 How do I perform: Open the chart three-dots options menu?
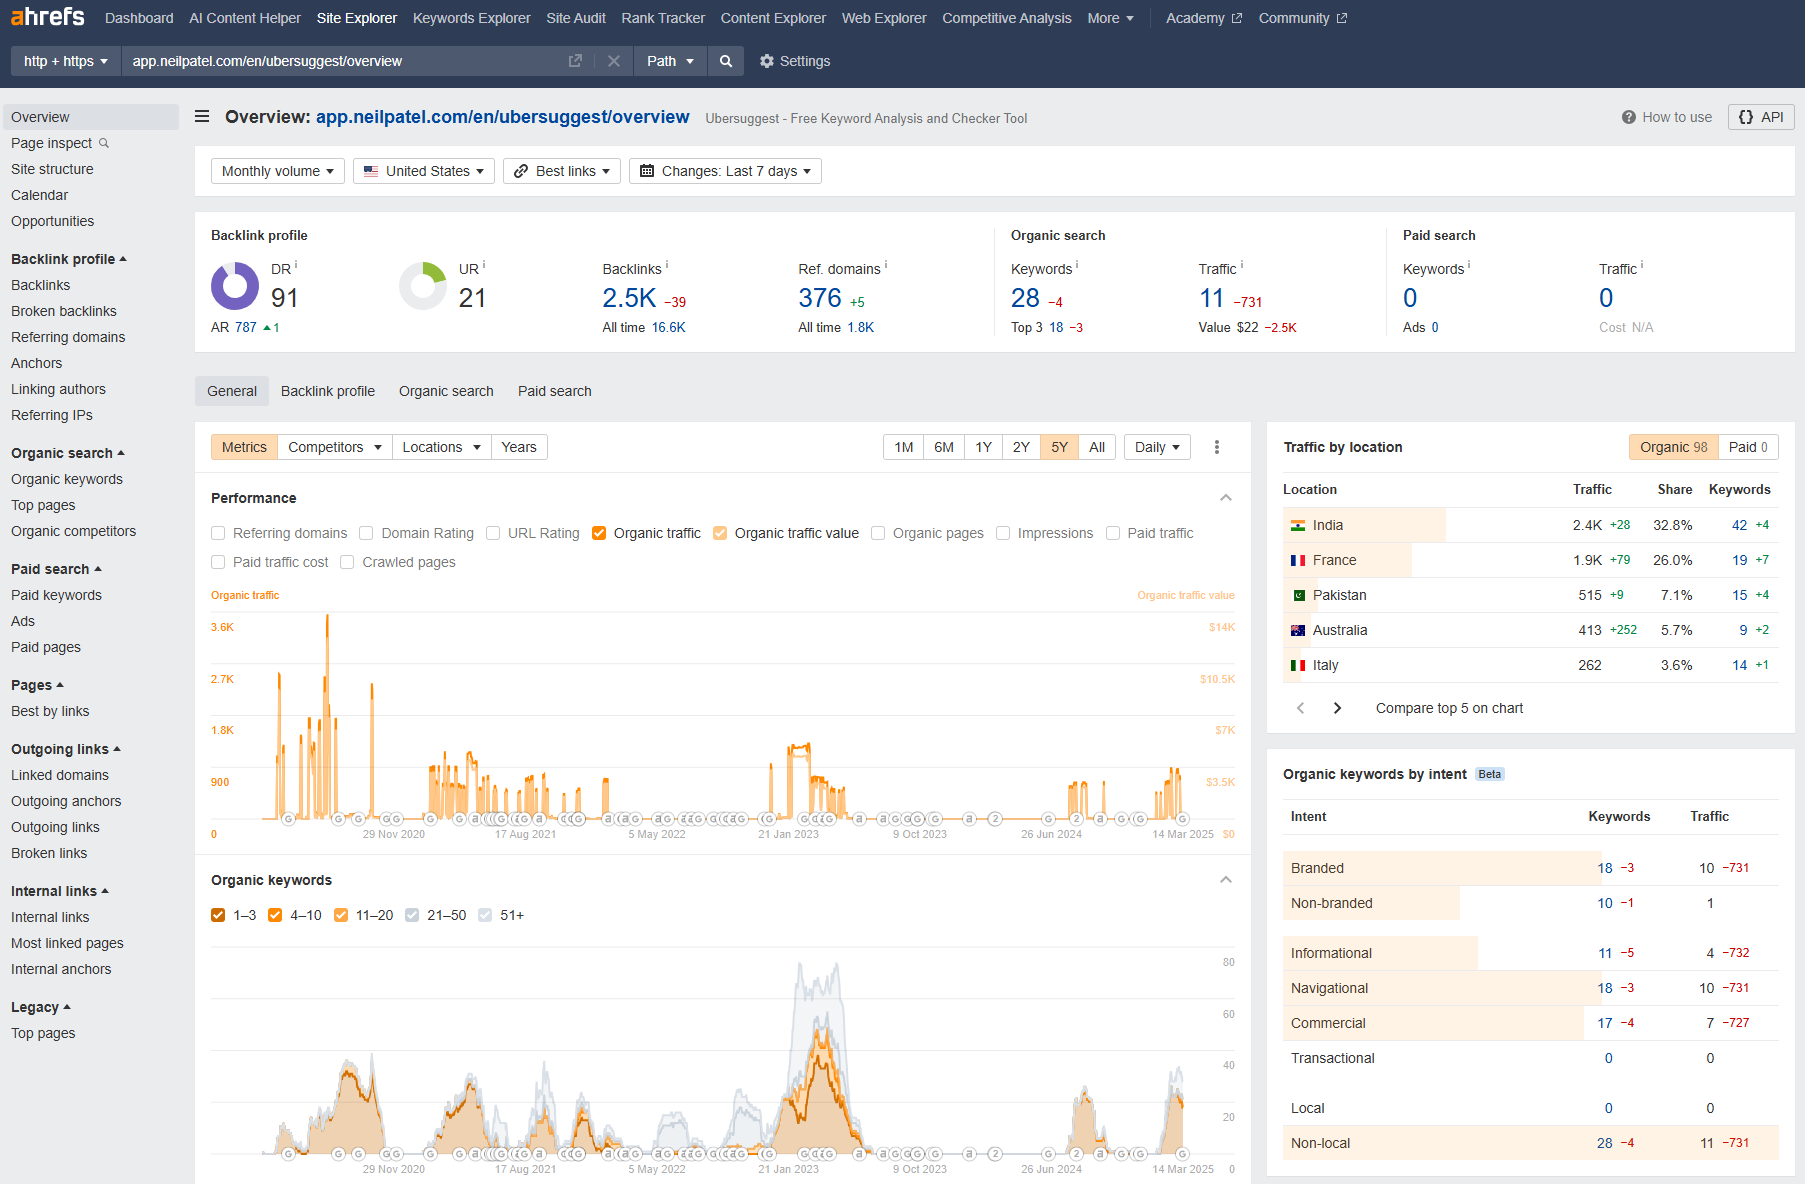(x=1217, y=447)
